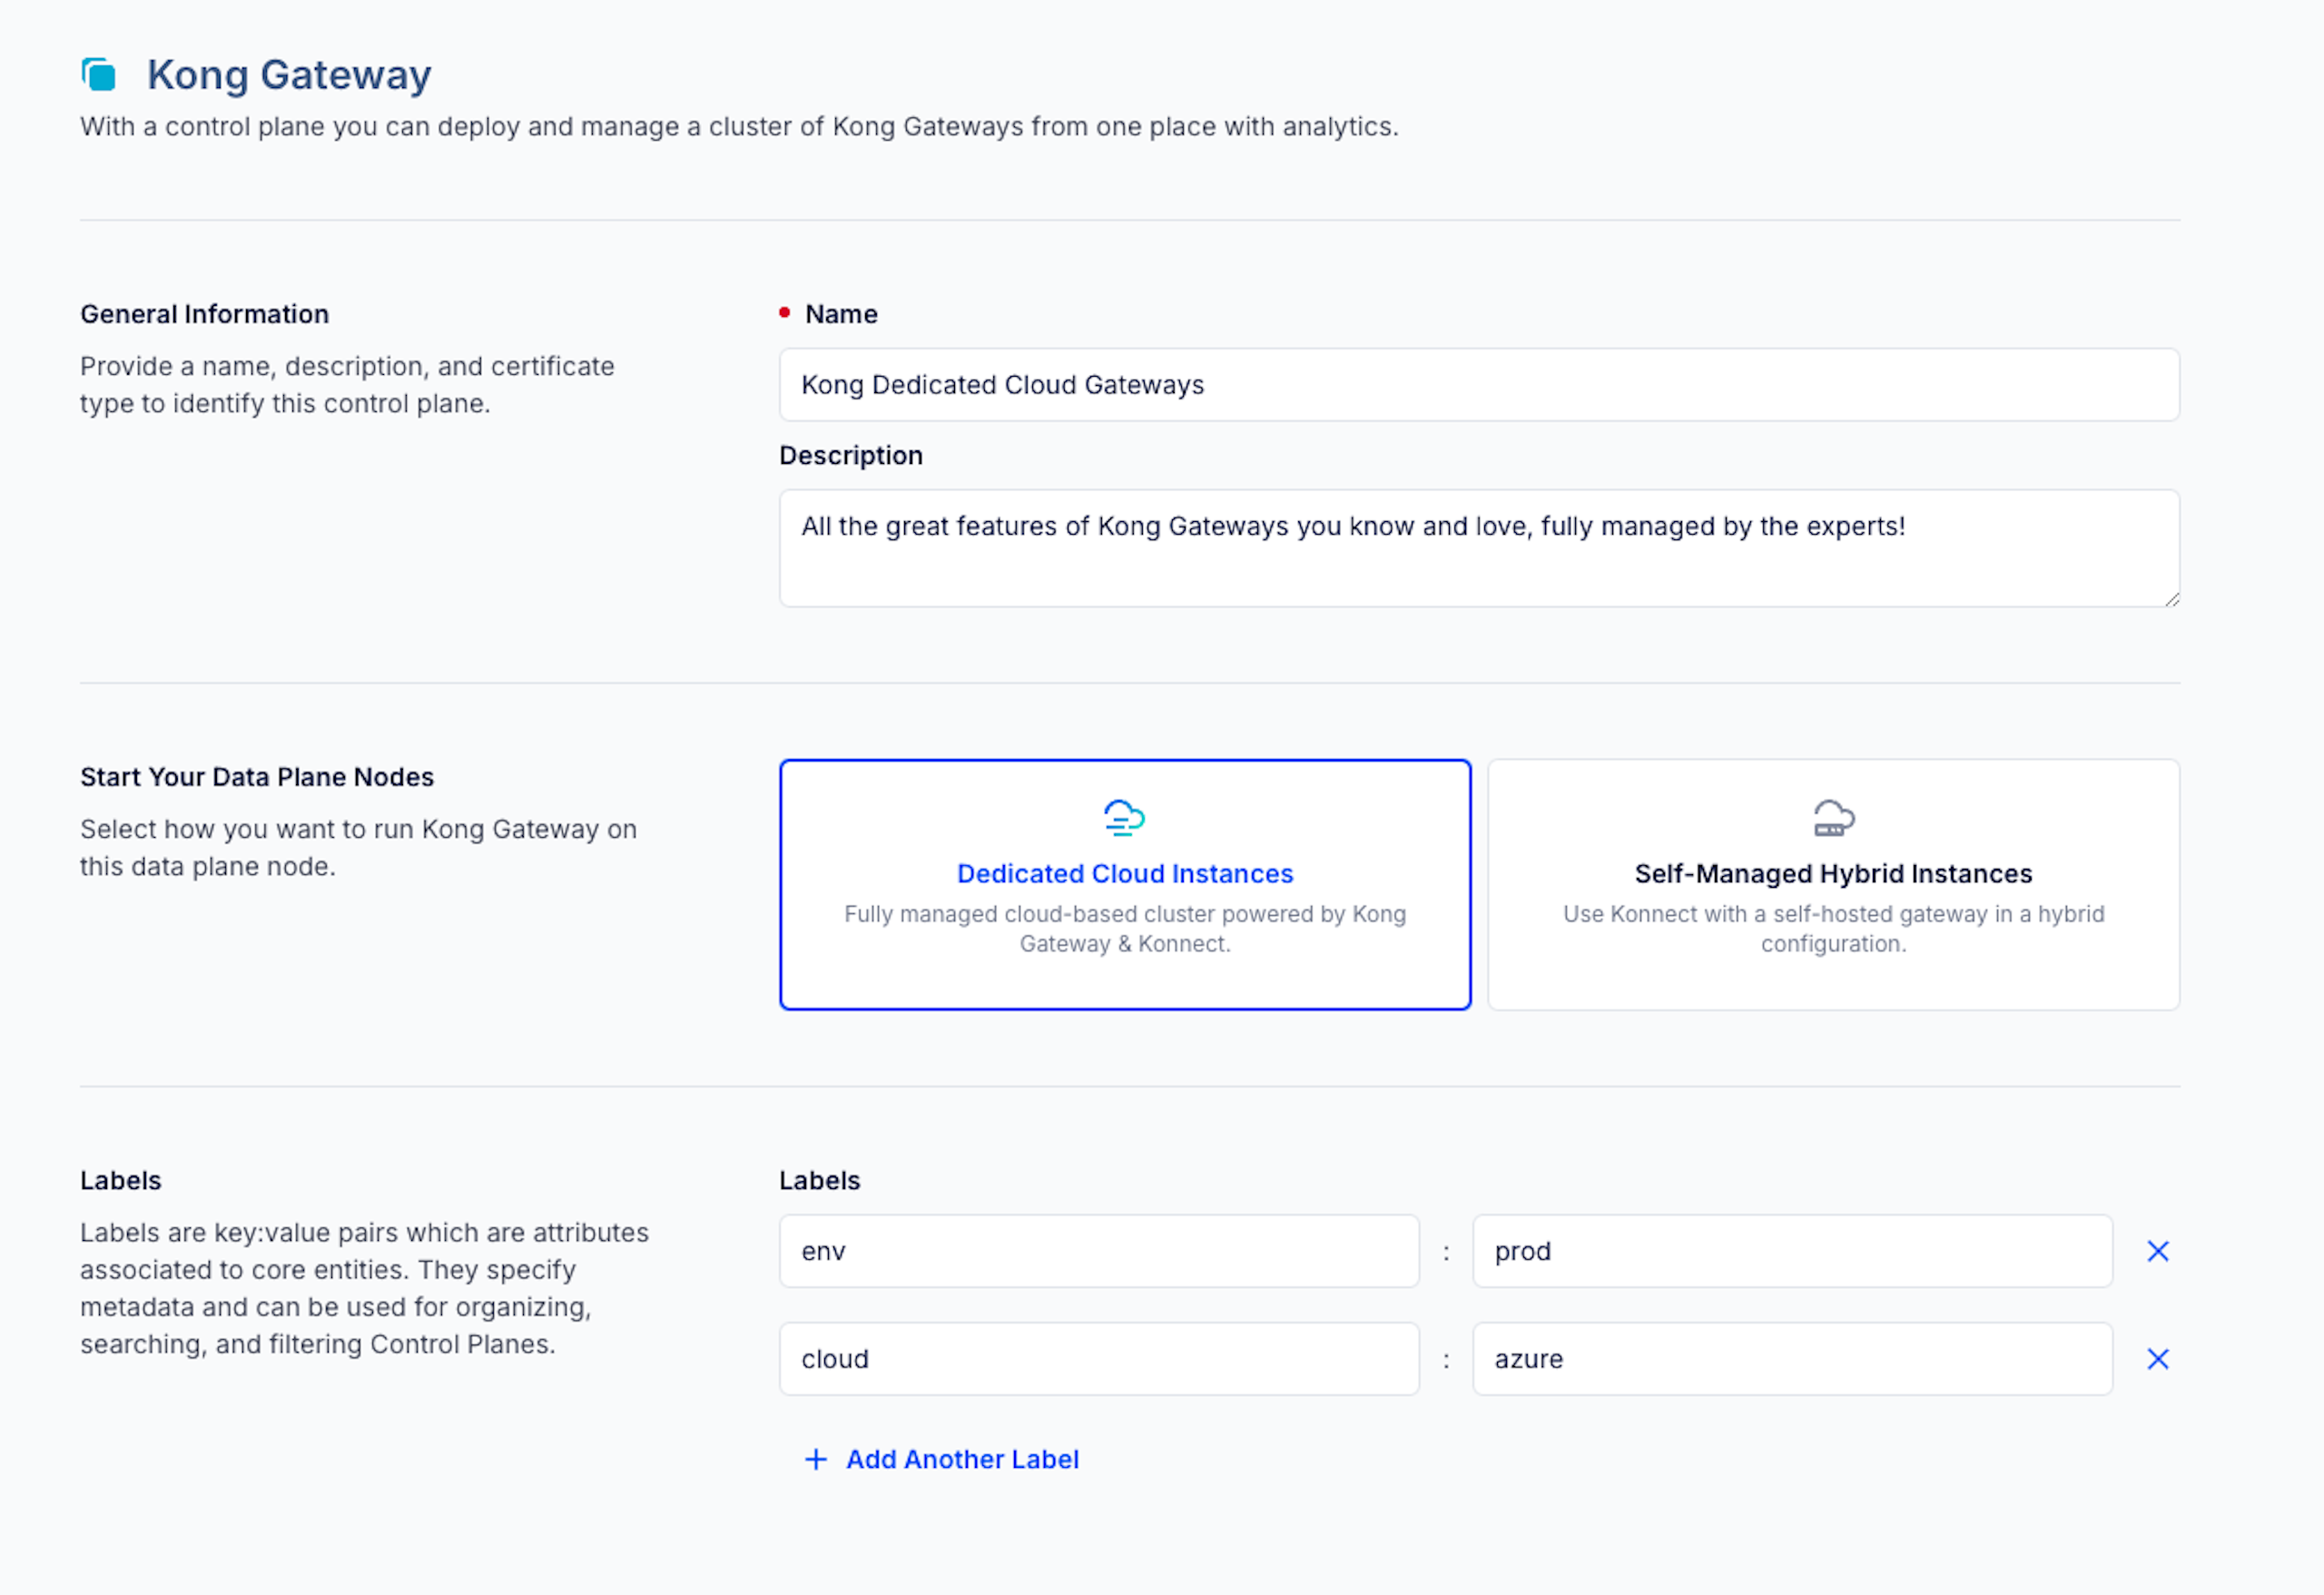Click the azure label value field
Image resolution: width=2324 pixels, height=1595 pixels.
pyautogui.click(x=1791, y=1359)
